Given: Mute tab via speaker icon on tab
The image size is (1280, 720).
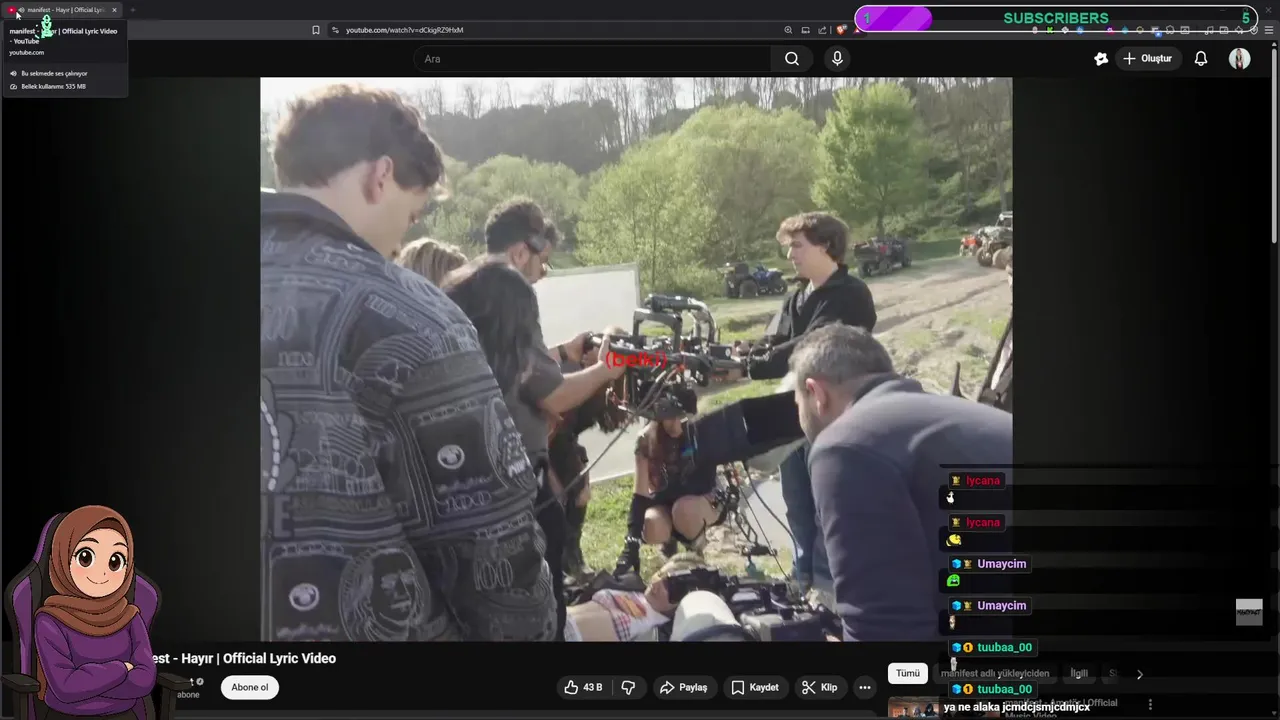Looking at the screenshot, I should 21,10.
